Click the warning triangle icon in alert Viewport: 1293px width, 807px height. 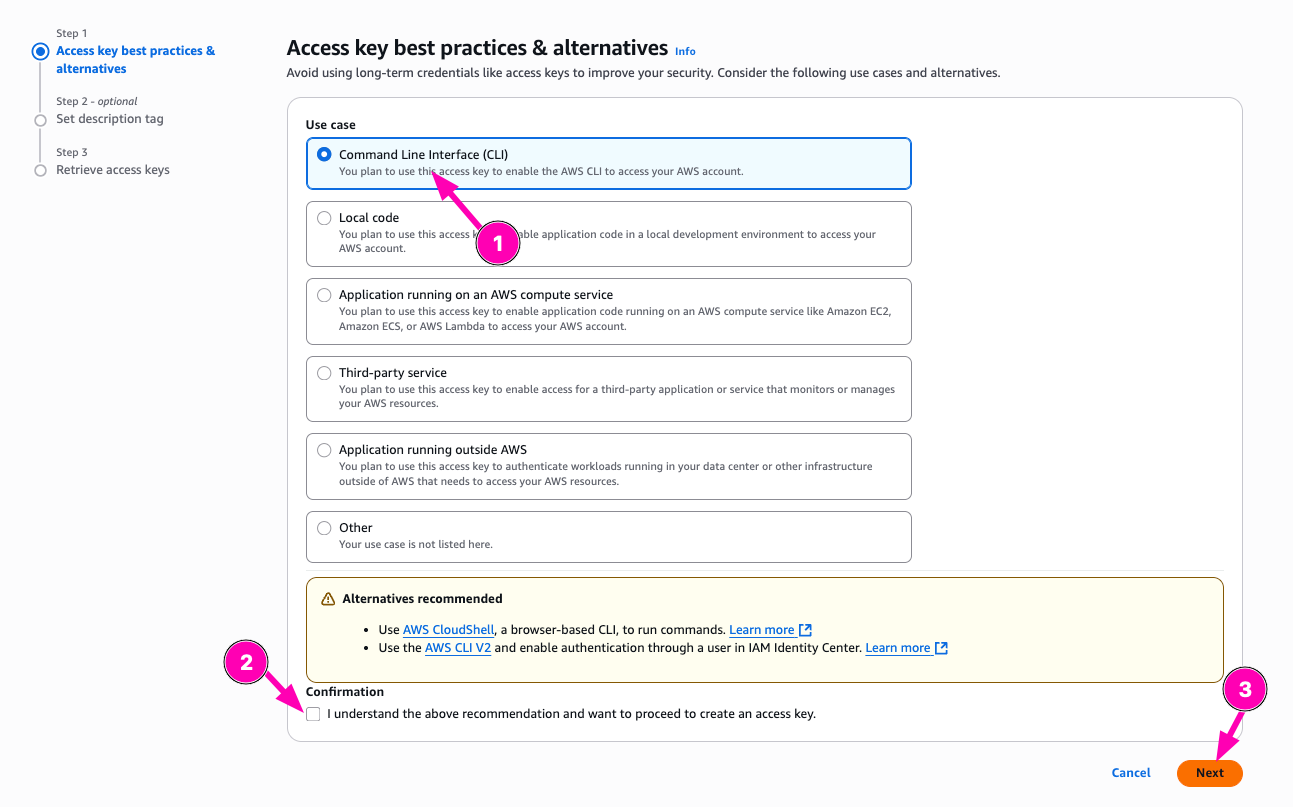point(328,599)
